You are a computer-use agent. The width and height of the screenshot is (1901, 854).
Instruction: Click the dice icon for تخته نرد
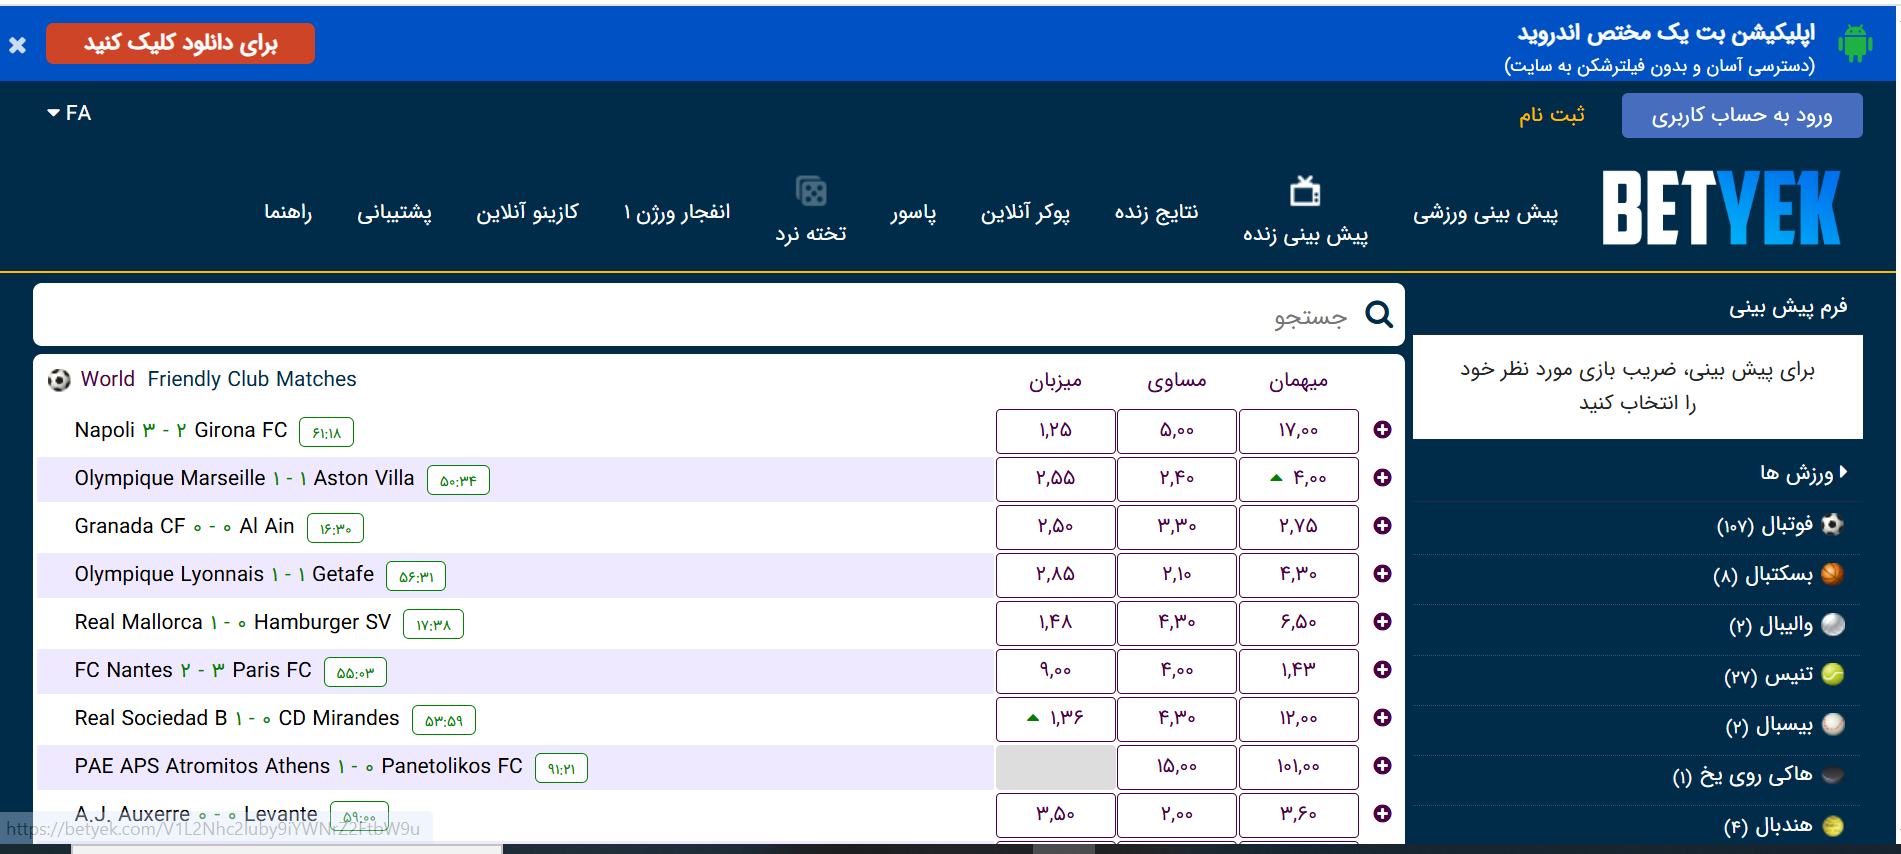point(811,190)
